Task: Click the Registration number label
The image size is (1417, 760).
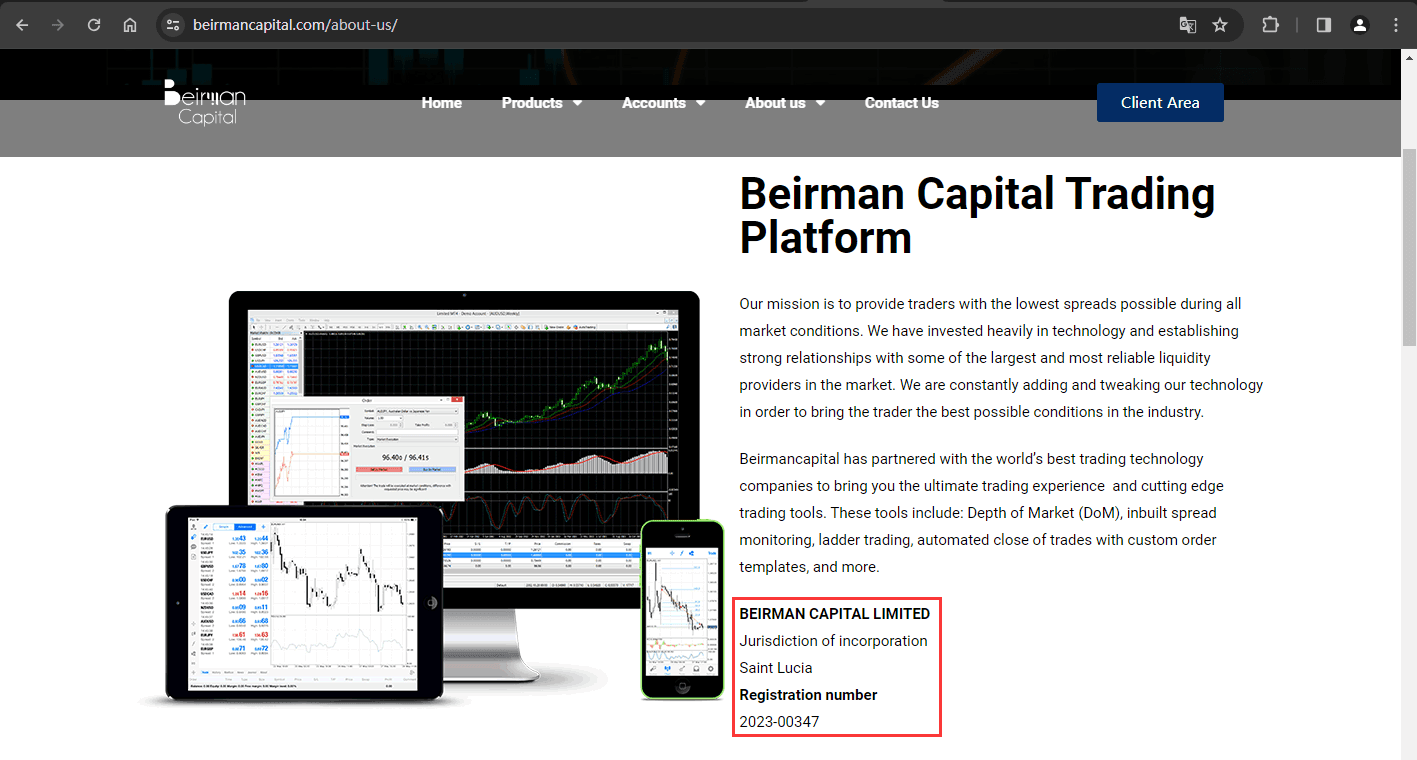Action: pyautogui.click(x=808, y=695)
